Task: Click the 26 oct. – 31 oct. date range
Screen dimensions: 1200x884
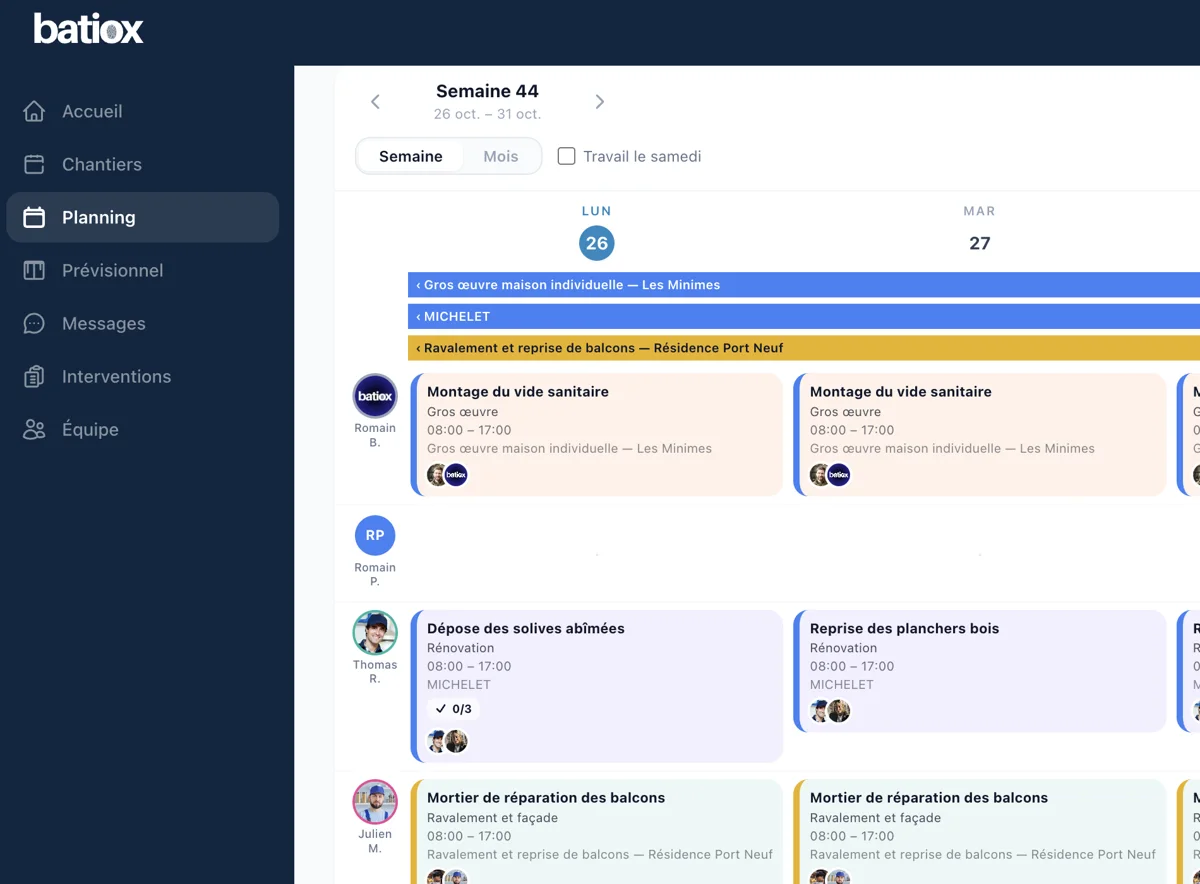Action: click(x=487, y=114)
